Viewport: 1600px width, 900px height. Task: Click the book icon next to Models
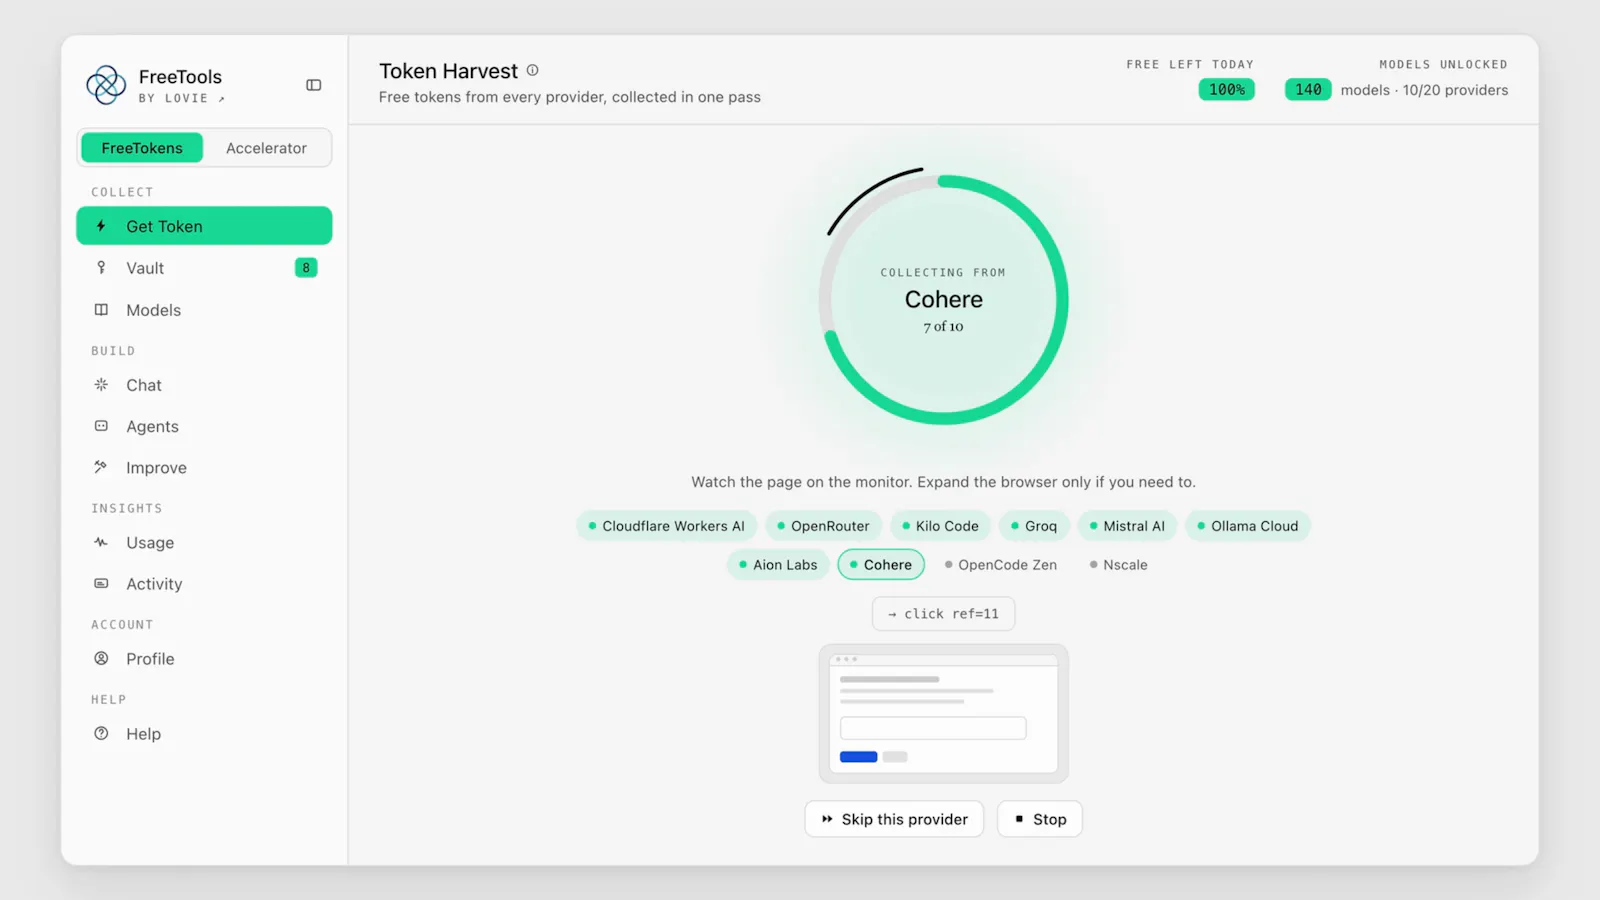101,310
